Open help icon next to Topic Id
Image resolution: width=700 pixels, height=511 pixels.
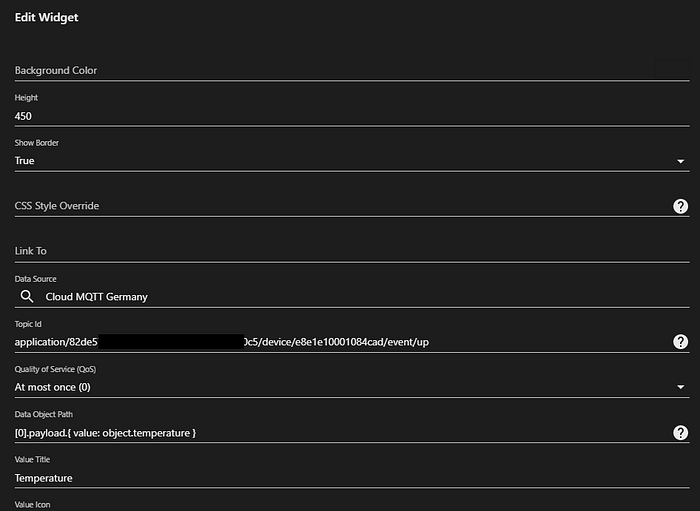680,342
